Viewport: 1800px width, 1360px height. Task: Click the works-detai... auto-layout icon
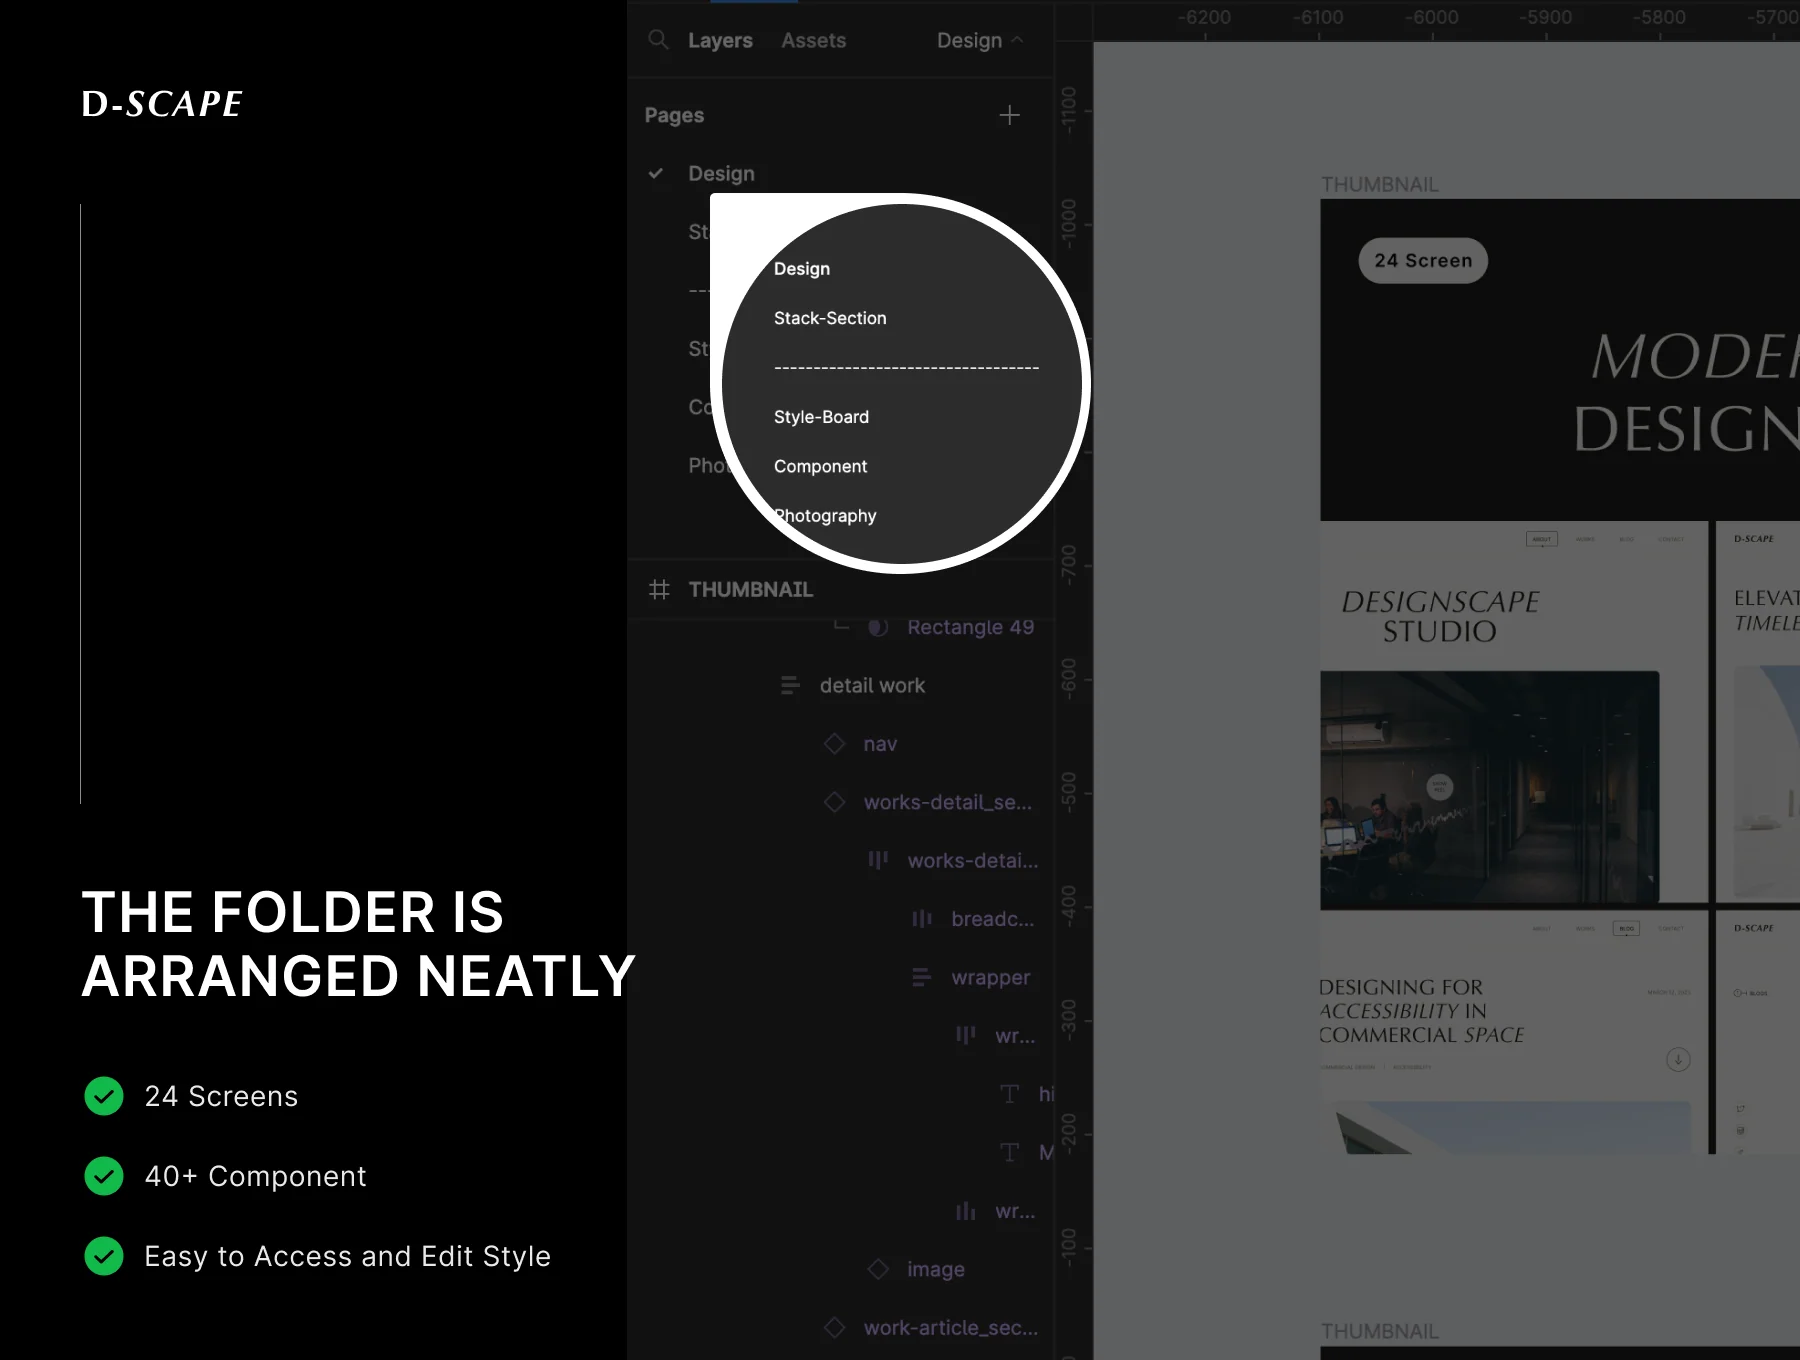pos(878,860)
